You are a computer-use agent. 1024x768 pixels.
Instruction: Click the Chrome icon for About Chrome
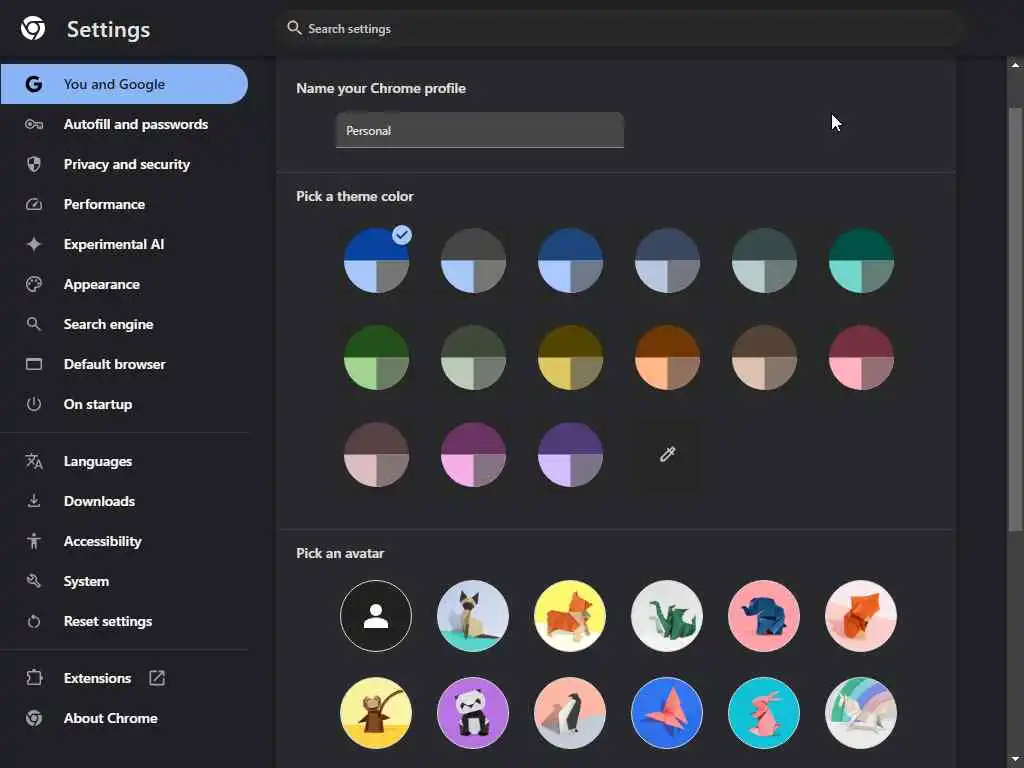(34, 718)
